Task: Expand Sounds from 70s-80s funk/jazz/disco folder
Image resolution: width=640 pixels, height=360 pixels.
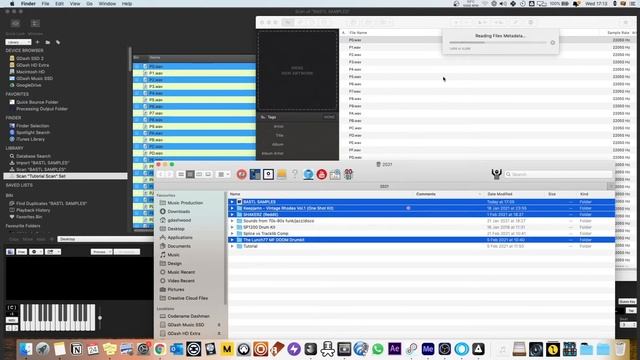Action: pyautogui.click(x=232, y=221)
